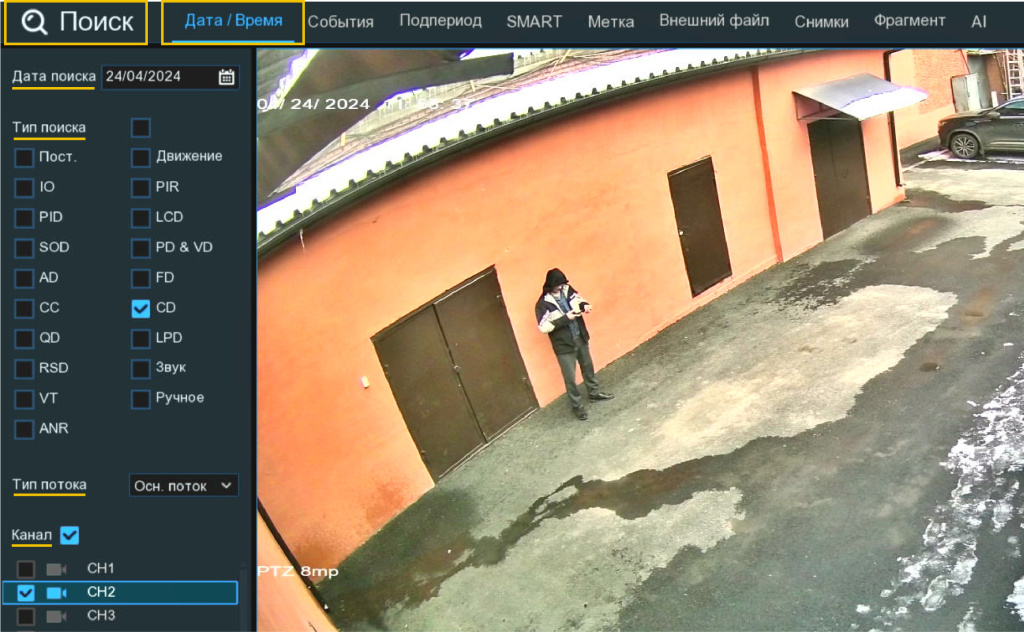Expand the Осн. поток stream dropdown
Image resolution: width=1024 pixels, height=632 pixels.
pos(184,486)
